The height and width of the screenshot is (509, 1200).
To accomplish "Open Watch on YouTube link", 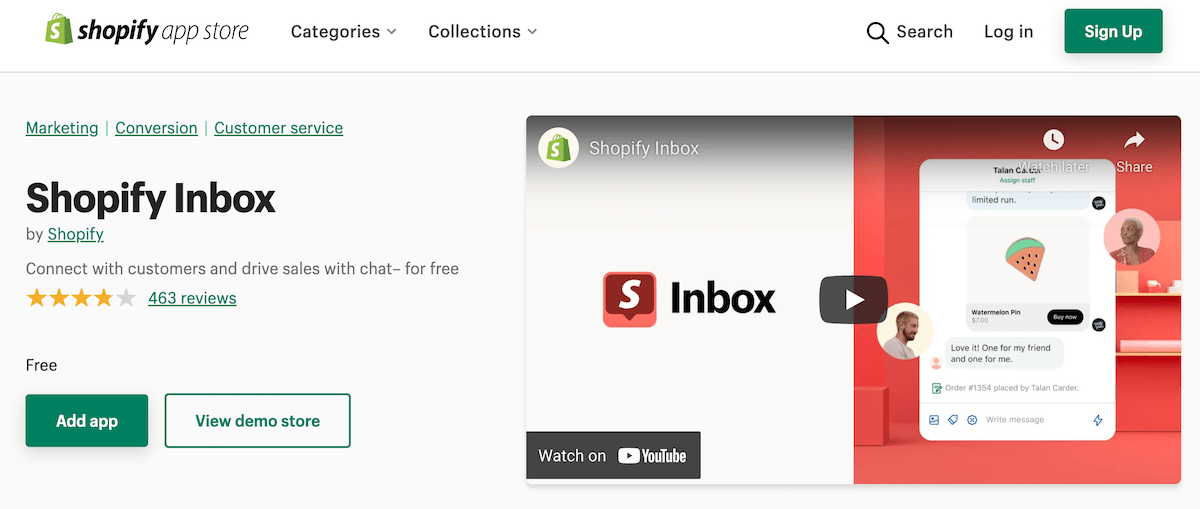I will pyautogui.click(x=613, y=456).
